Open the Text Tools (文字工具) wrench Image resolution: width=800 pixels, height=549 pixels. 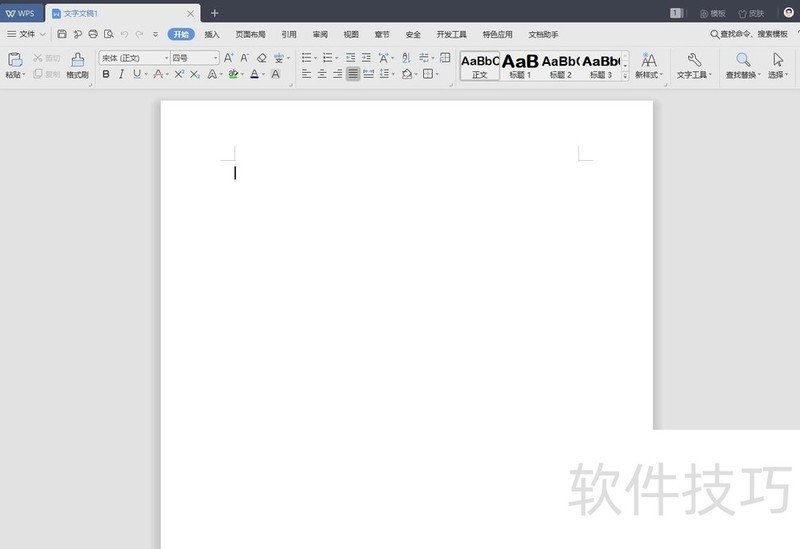tap(694, 65)
